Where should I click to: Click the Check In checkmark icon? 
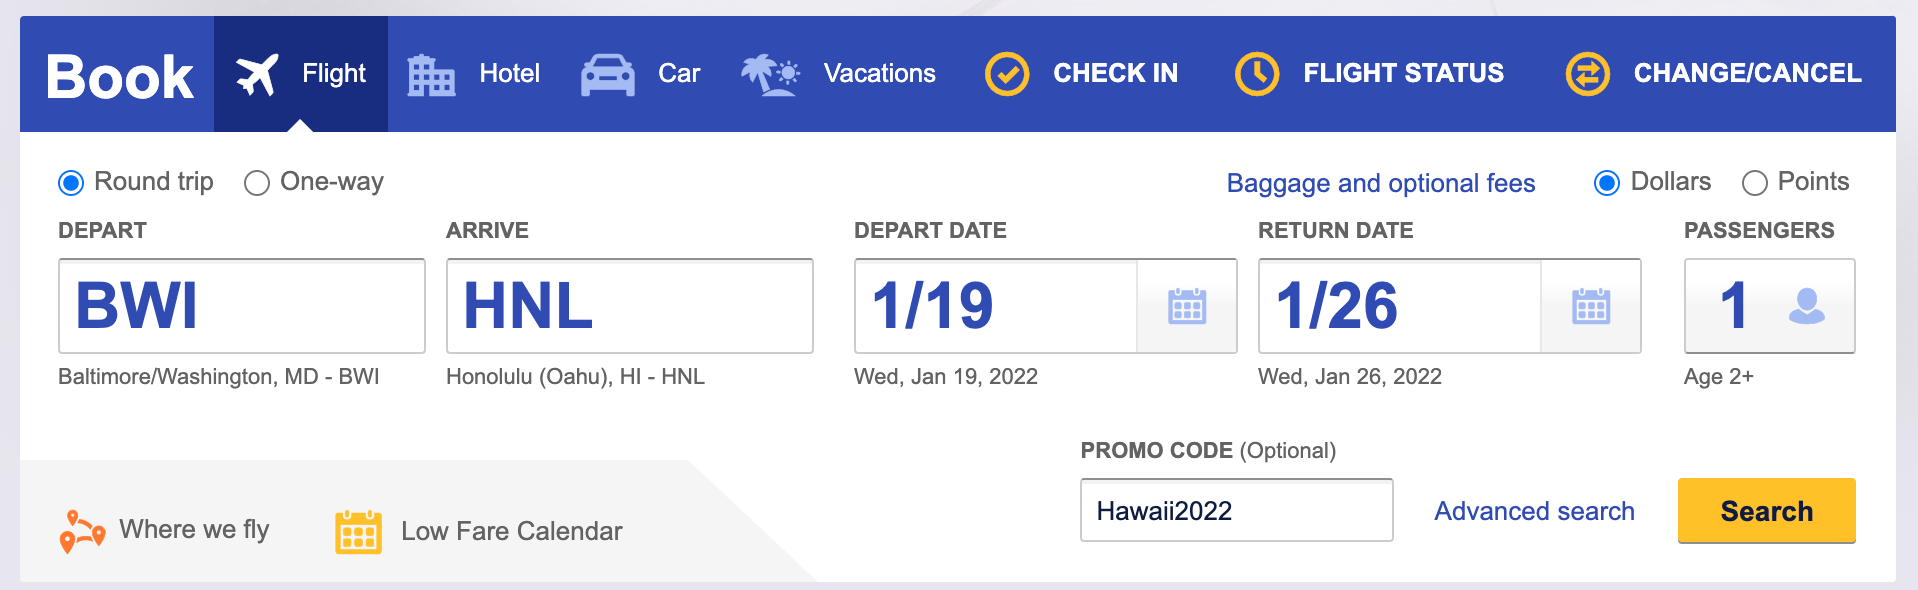1007,74
